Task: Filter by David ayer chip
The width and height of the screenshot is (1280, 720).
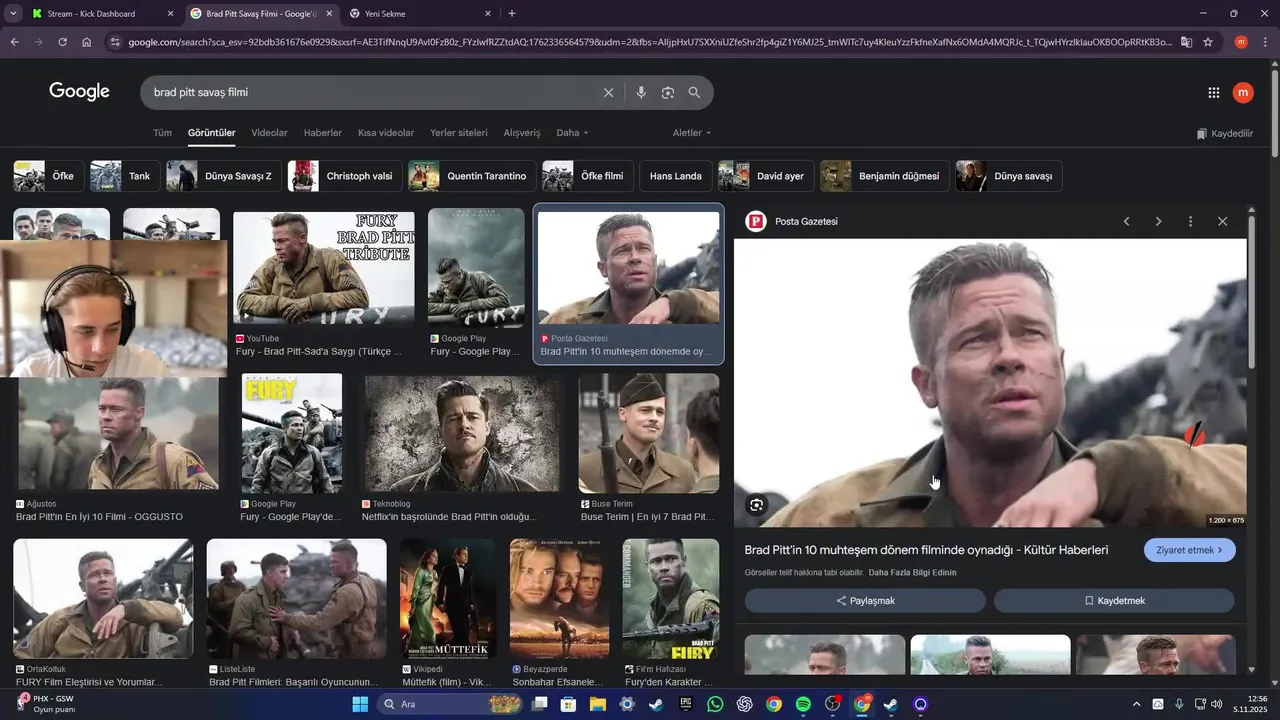Action: pyautogui.click(x=766, y=176)
